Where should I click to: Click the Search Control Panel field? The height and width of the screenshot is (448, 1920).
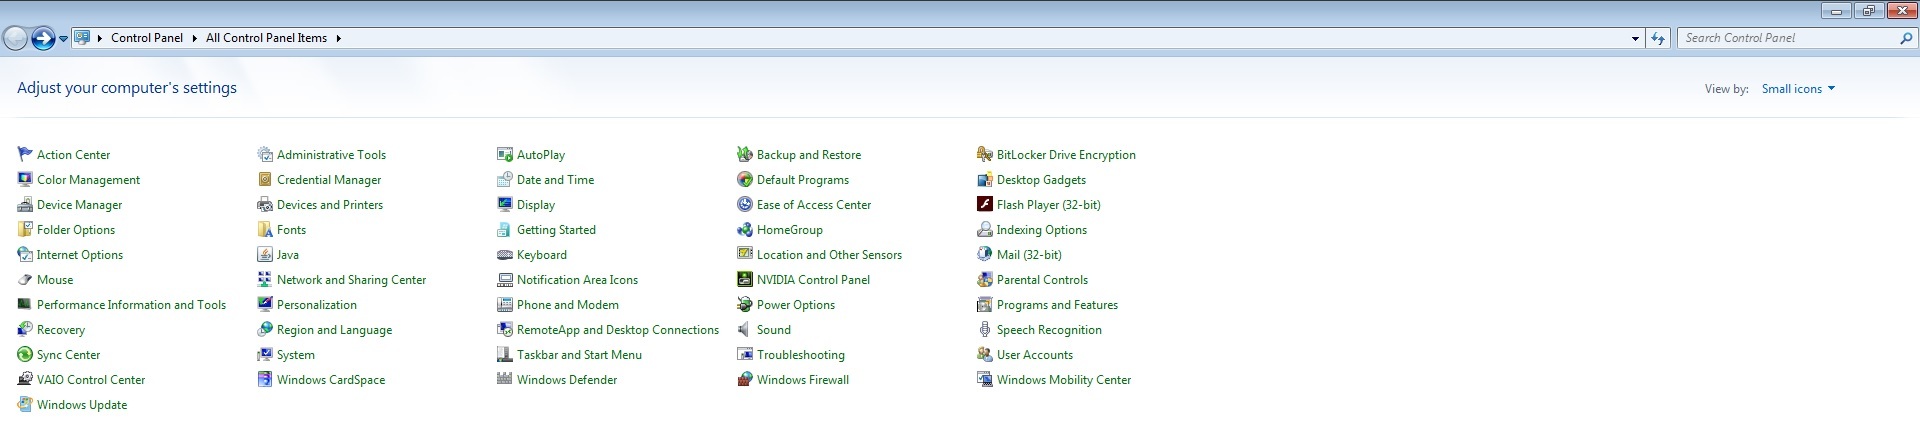pyautogui.click(x=1788, y=38)
